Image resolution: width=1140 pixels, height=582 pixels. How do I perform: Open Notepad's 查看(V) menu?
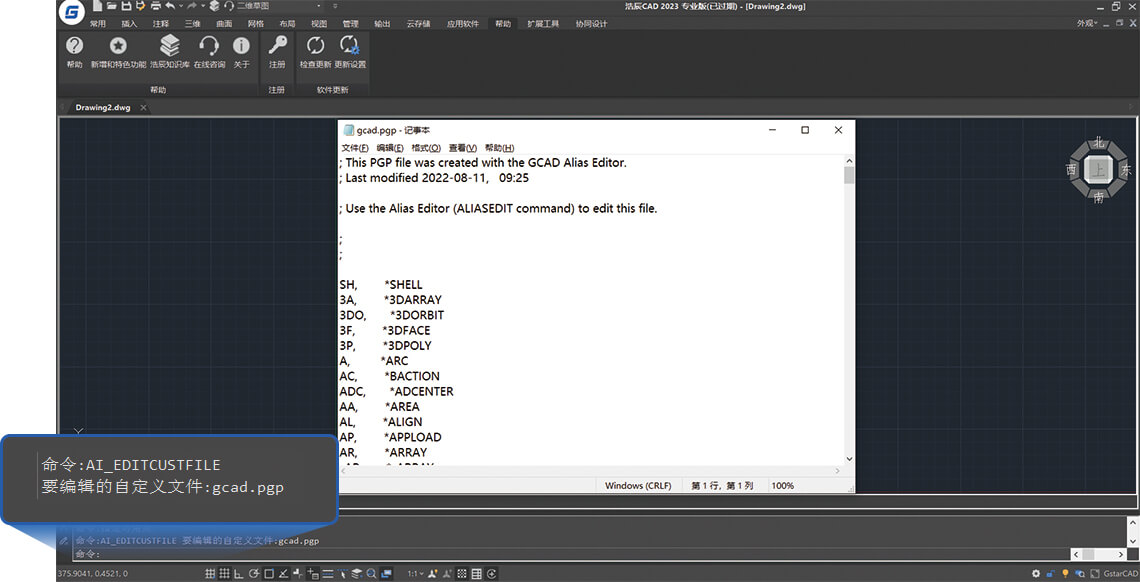[462, 147]
